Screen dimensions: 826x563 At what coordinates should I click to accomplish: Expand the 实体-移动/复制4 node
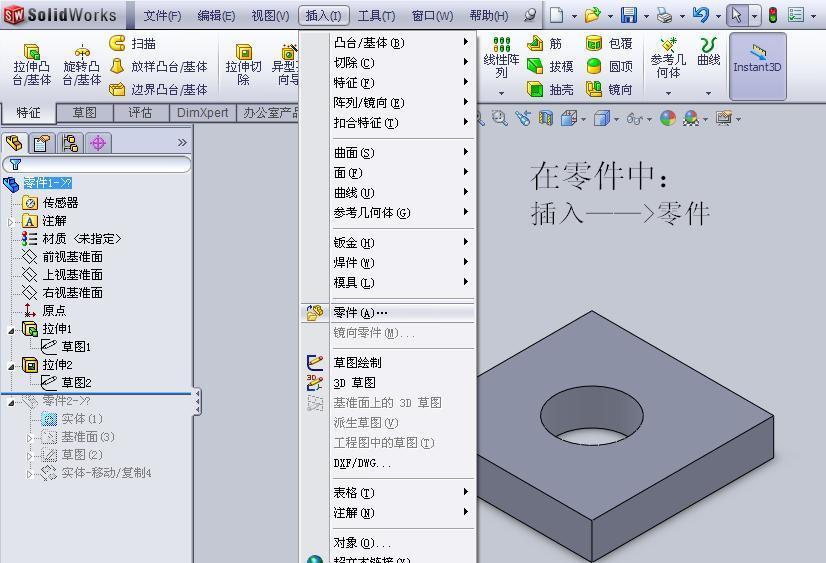click(x=30, y=474)
